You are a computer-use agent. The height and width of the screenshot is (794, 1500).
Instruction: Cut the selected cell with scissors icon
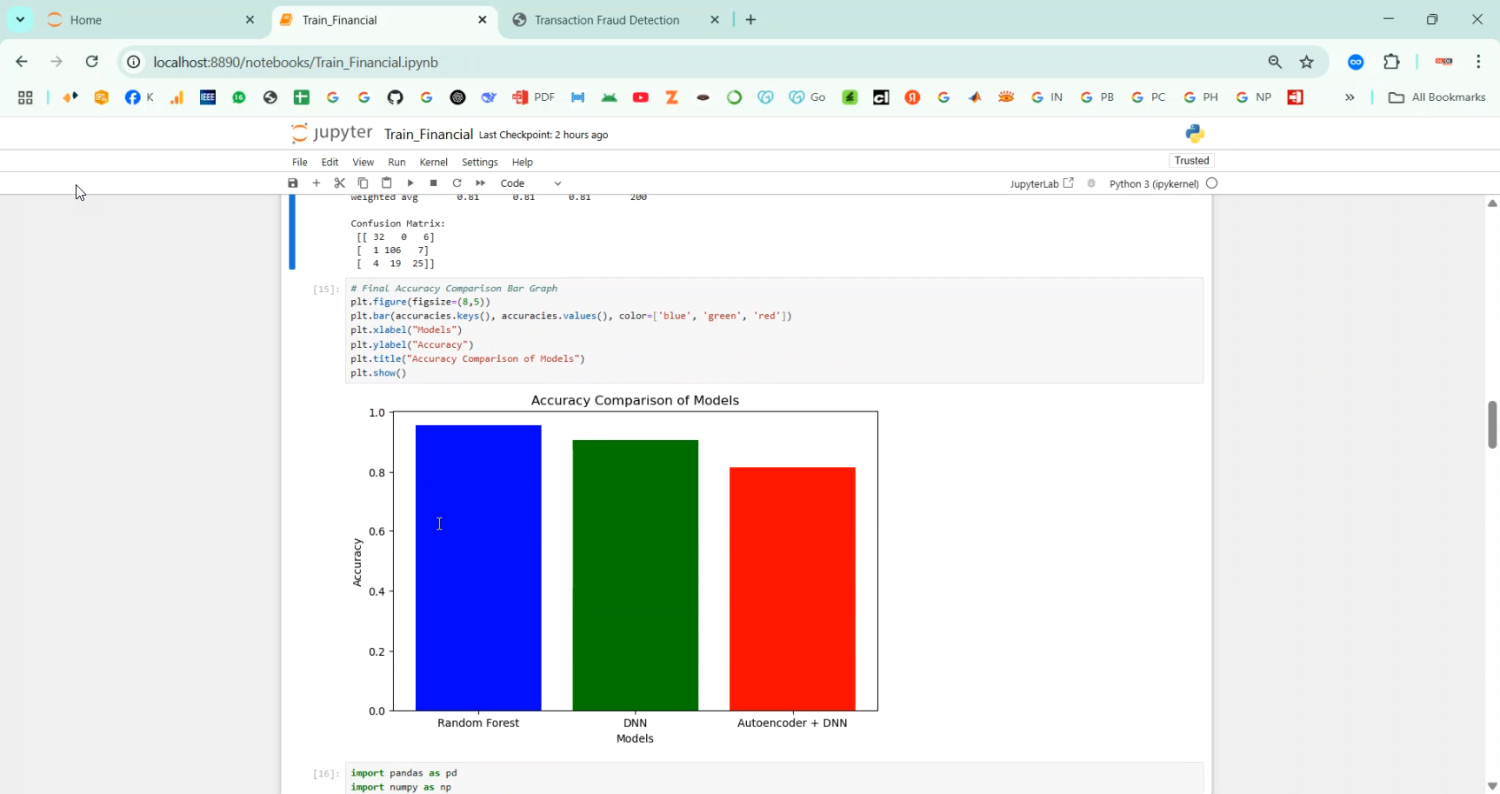[340, 183]
